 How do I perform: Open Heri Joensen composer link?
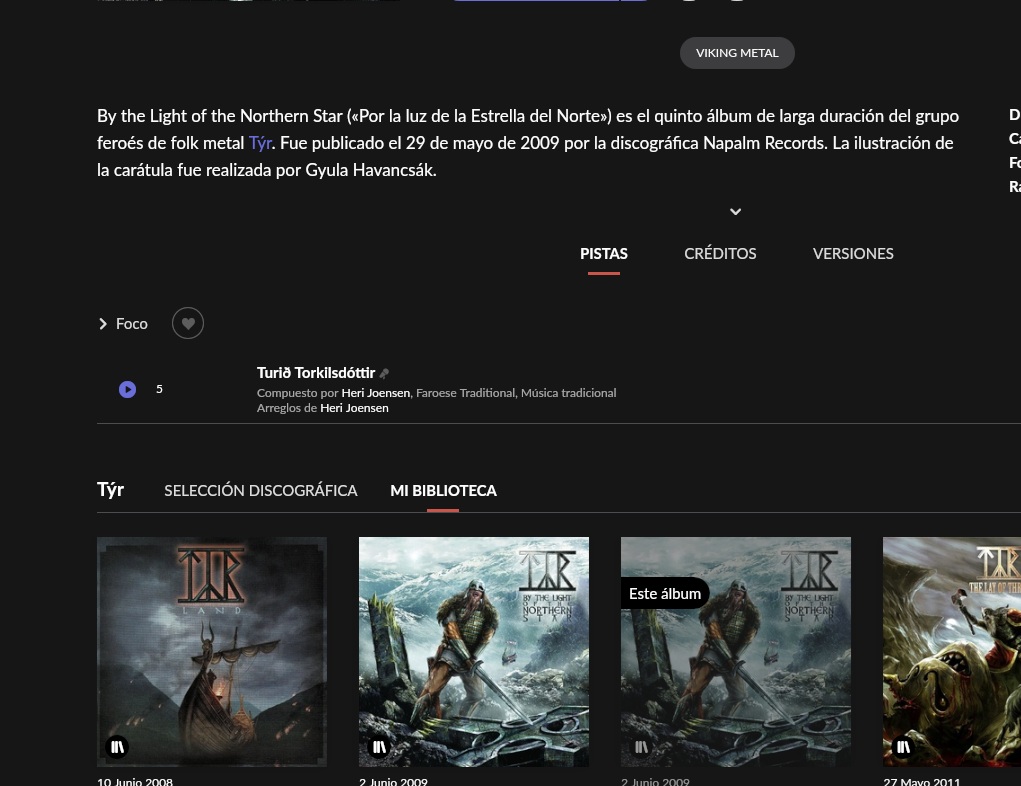[376, 393]
